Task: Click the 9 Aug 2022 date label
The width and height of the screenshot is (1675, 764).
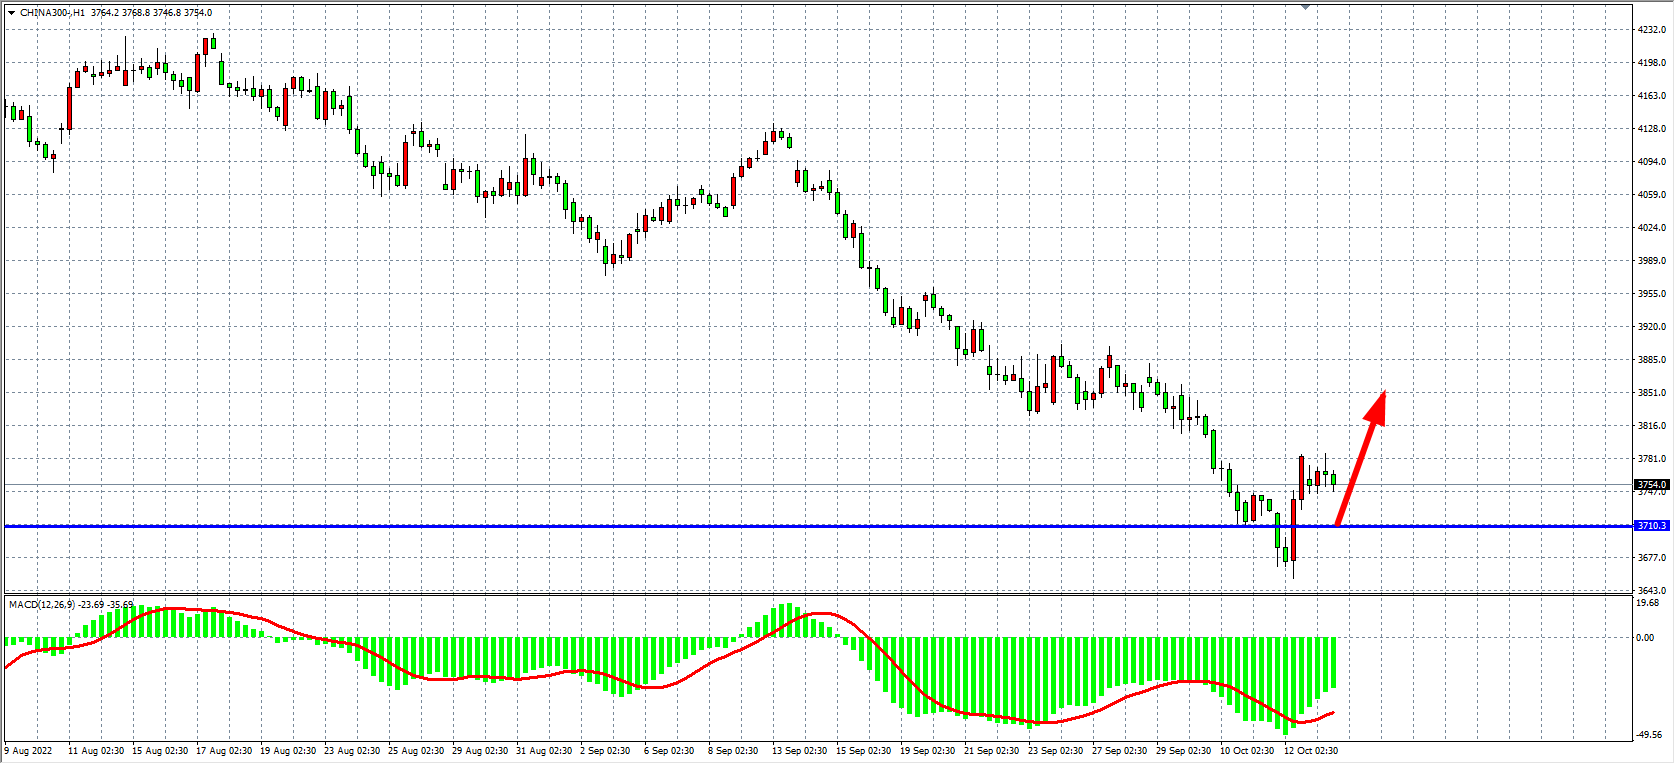Action: [x=29, y=750]
